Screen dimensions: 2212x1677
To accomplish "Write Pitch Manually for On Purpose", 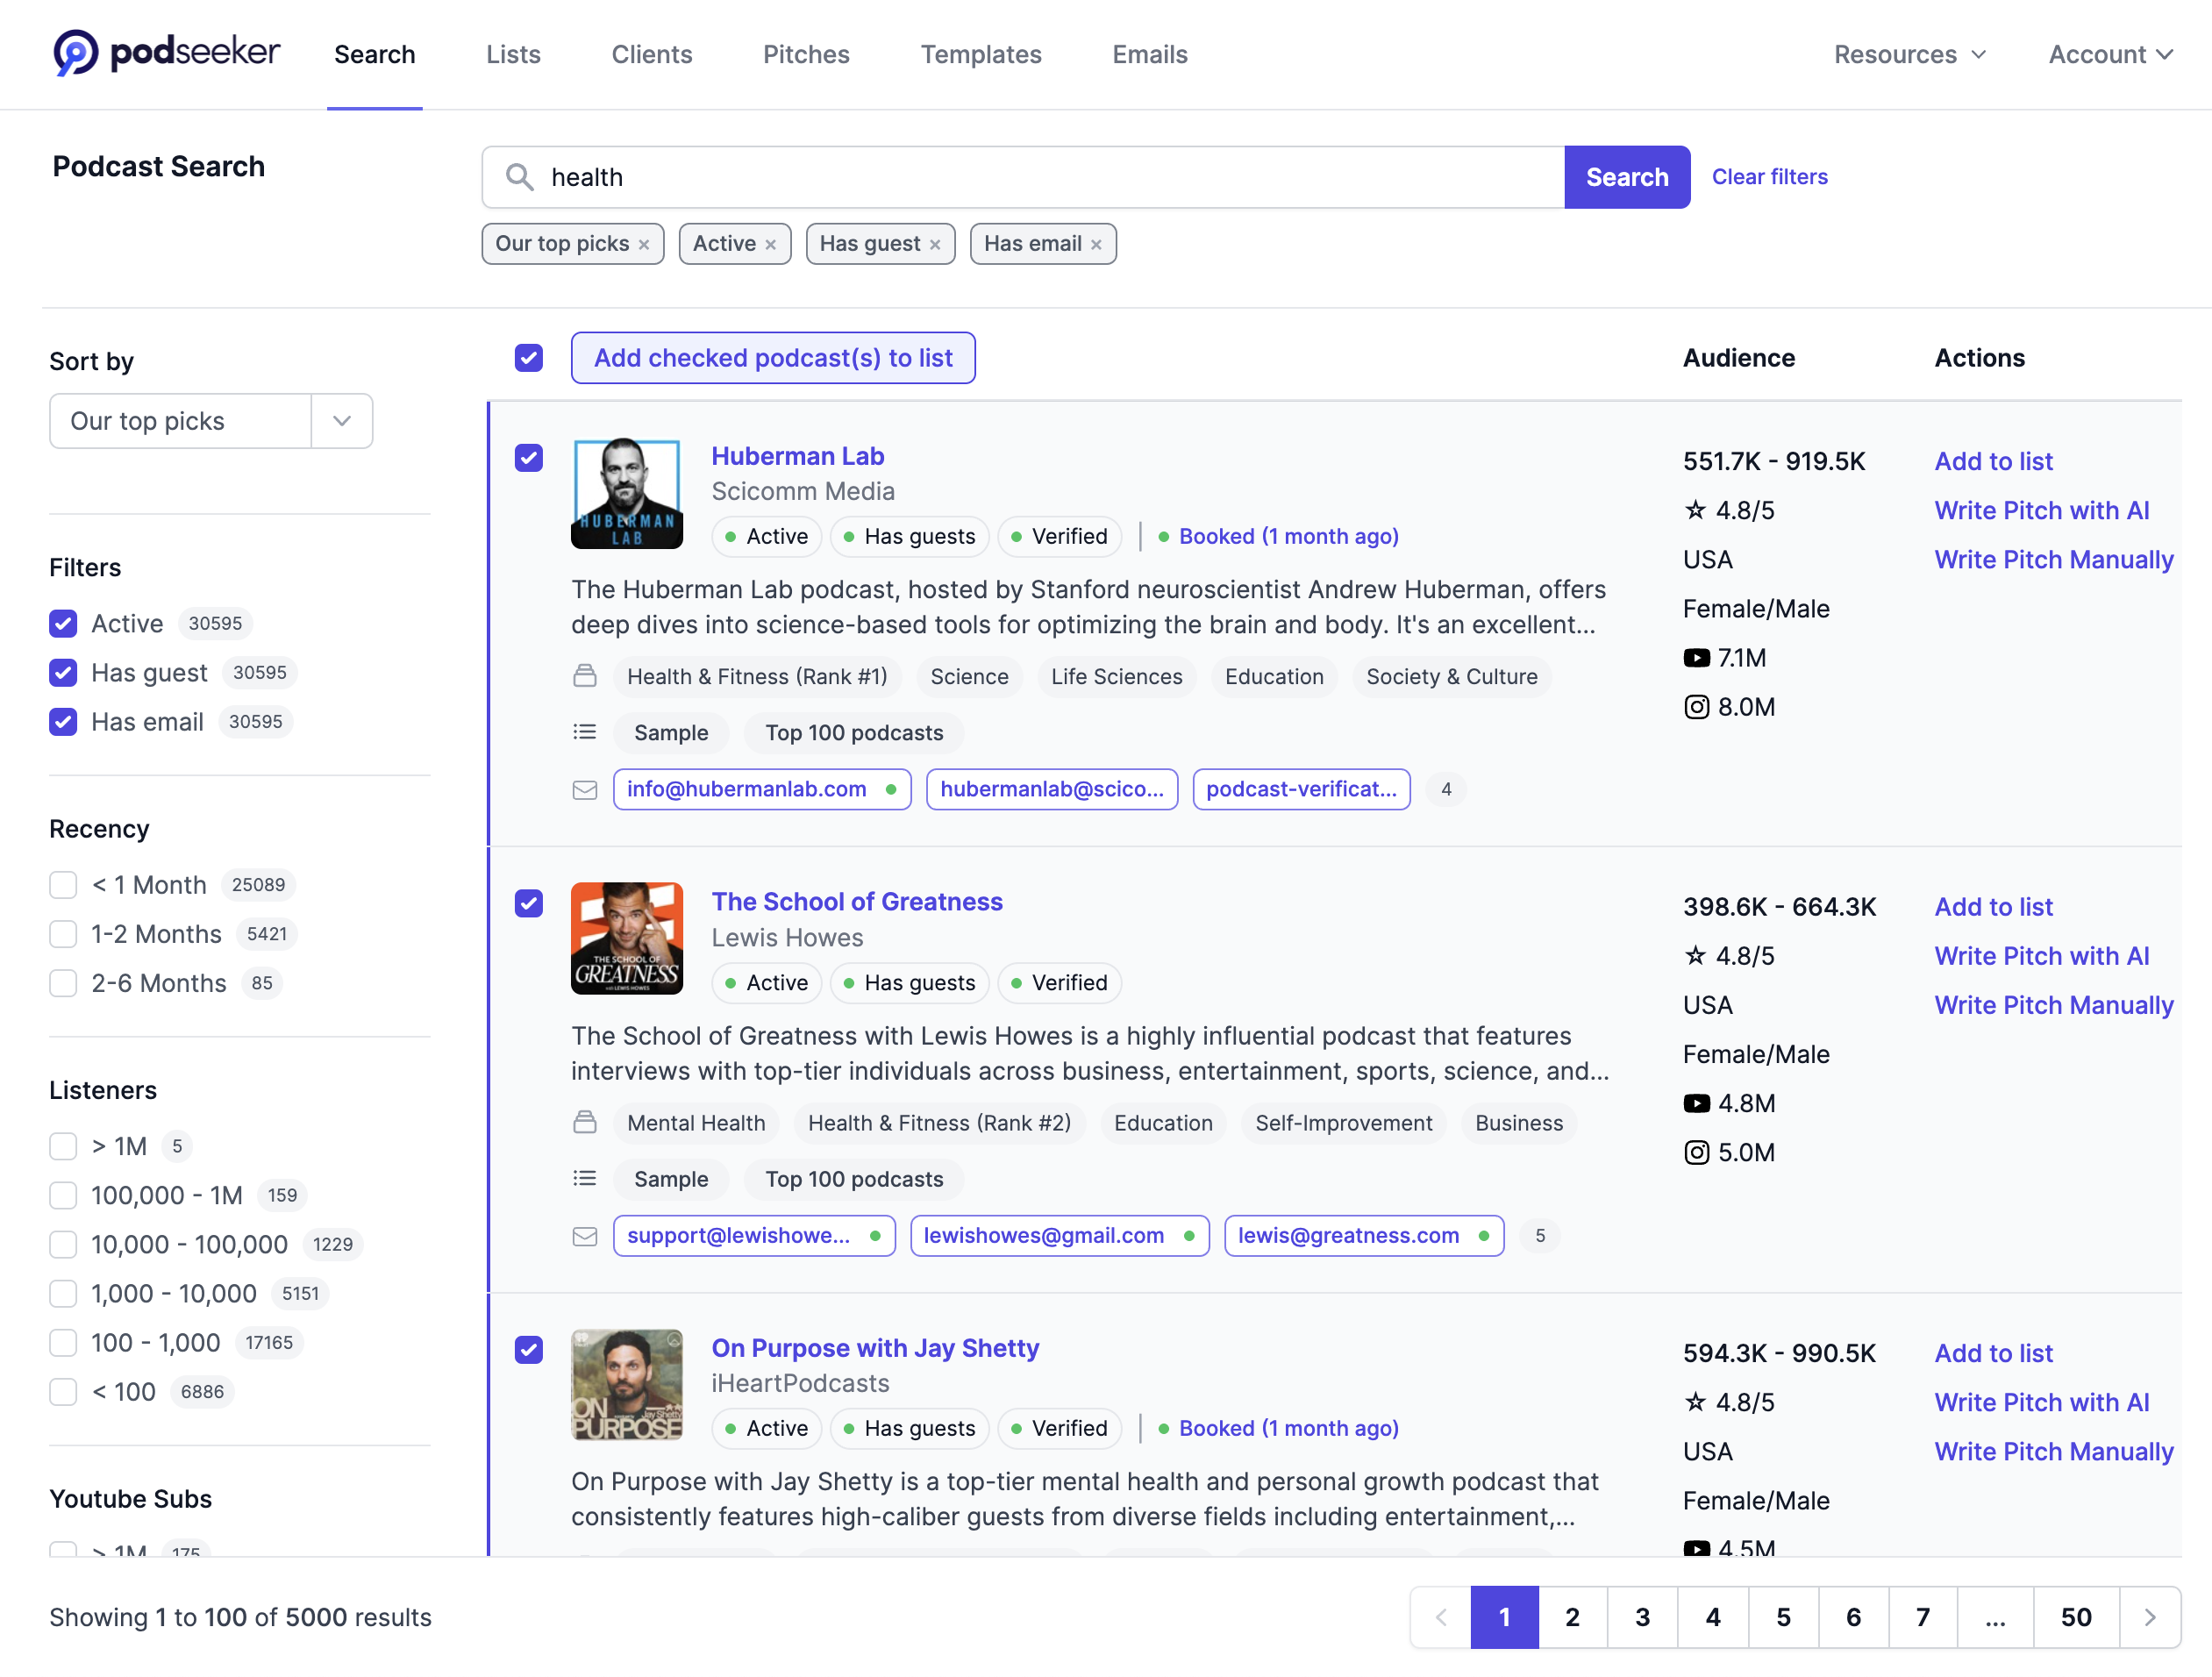I will pyautogui.click(x=2053, y=1451).
